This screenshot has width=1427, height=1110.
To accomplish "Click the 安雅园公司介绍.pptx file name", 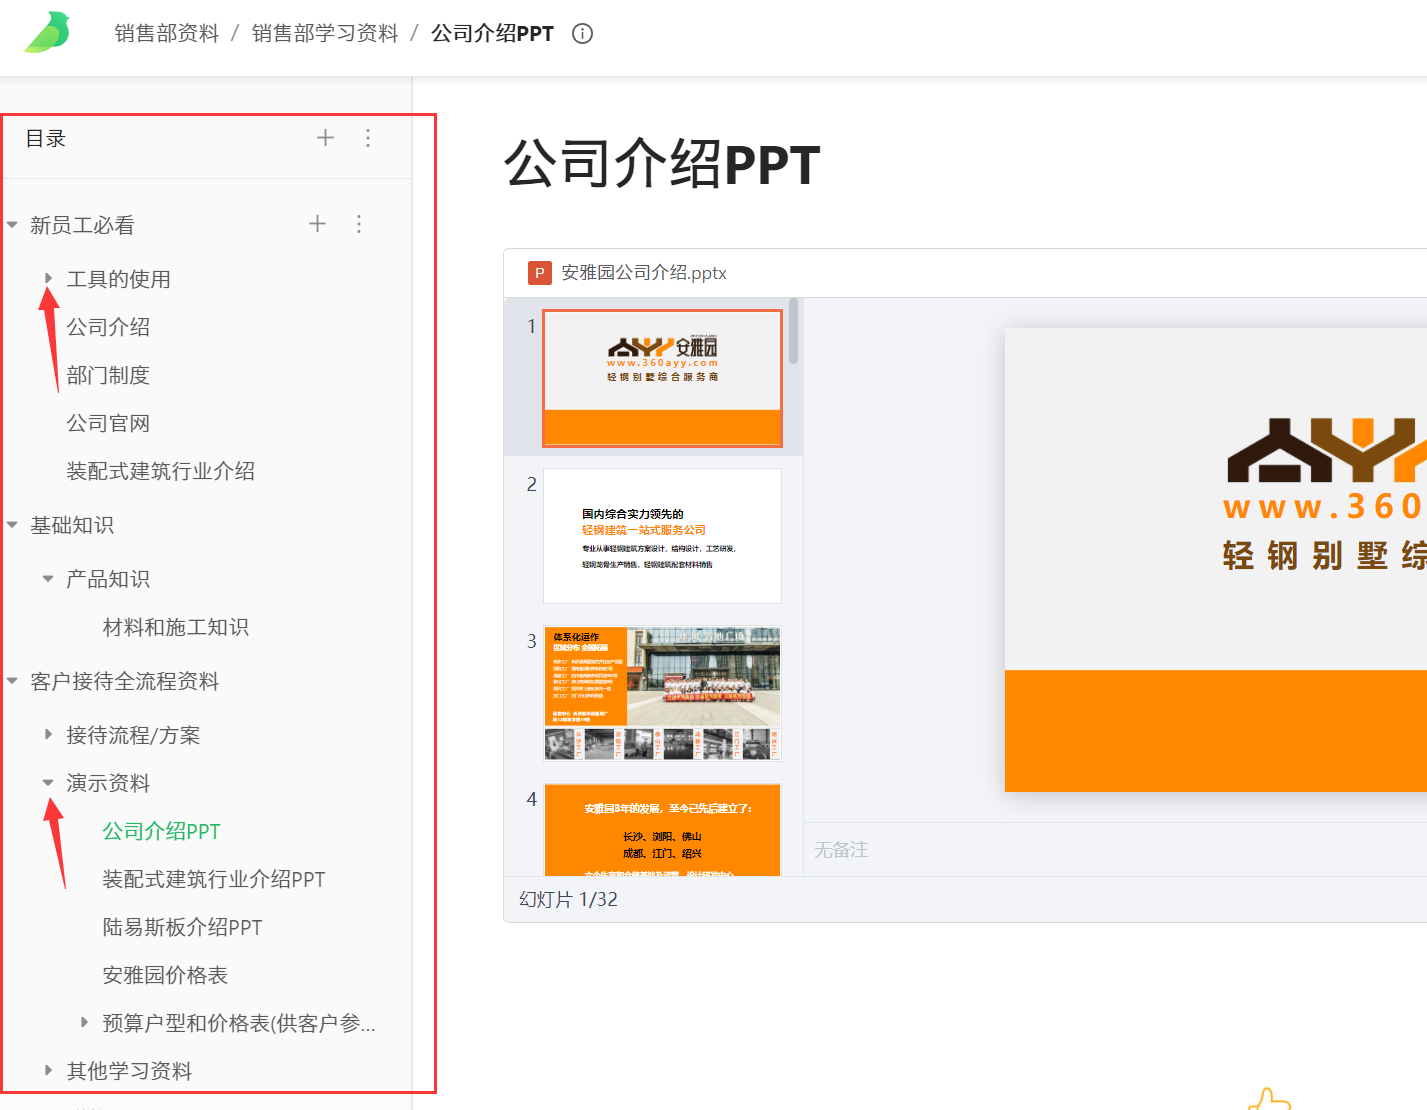I will coord(644,273).
